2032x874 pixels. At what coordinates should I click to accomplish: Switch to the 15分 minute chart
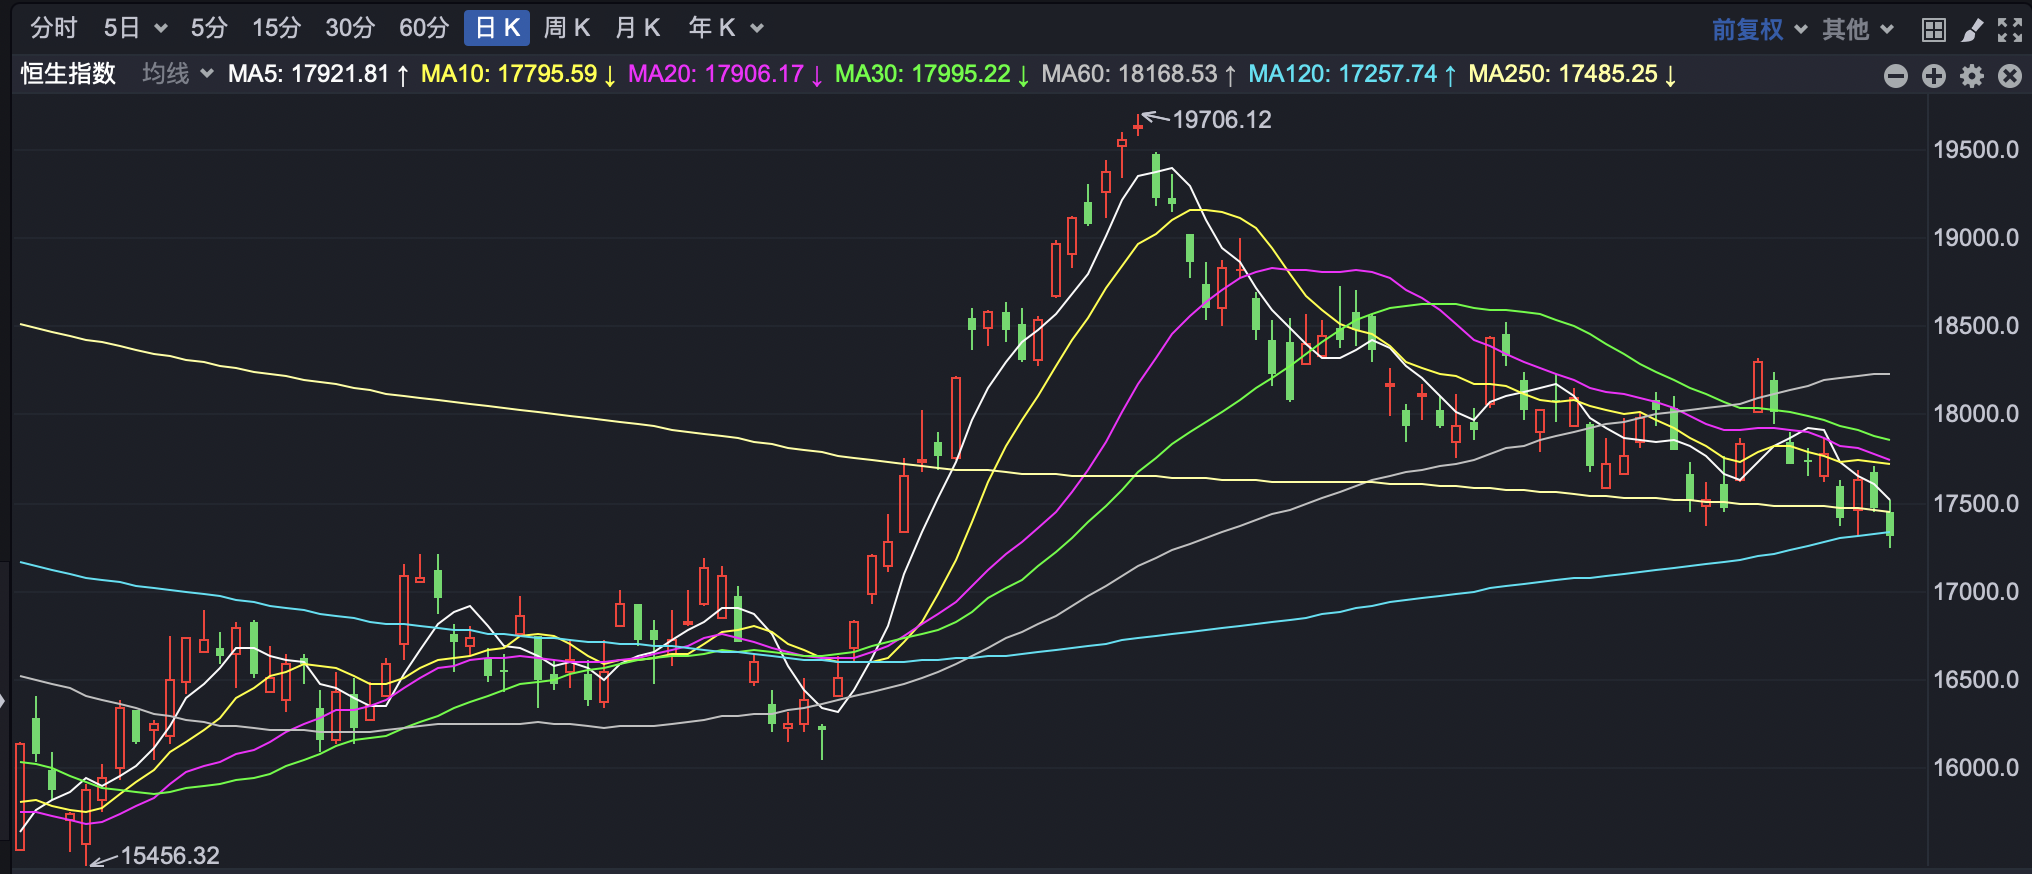pyautogui.click(x=276, y=28)
